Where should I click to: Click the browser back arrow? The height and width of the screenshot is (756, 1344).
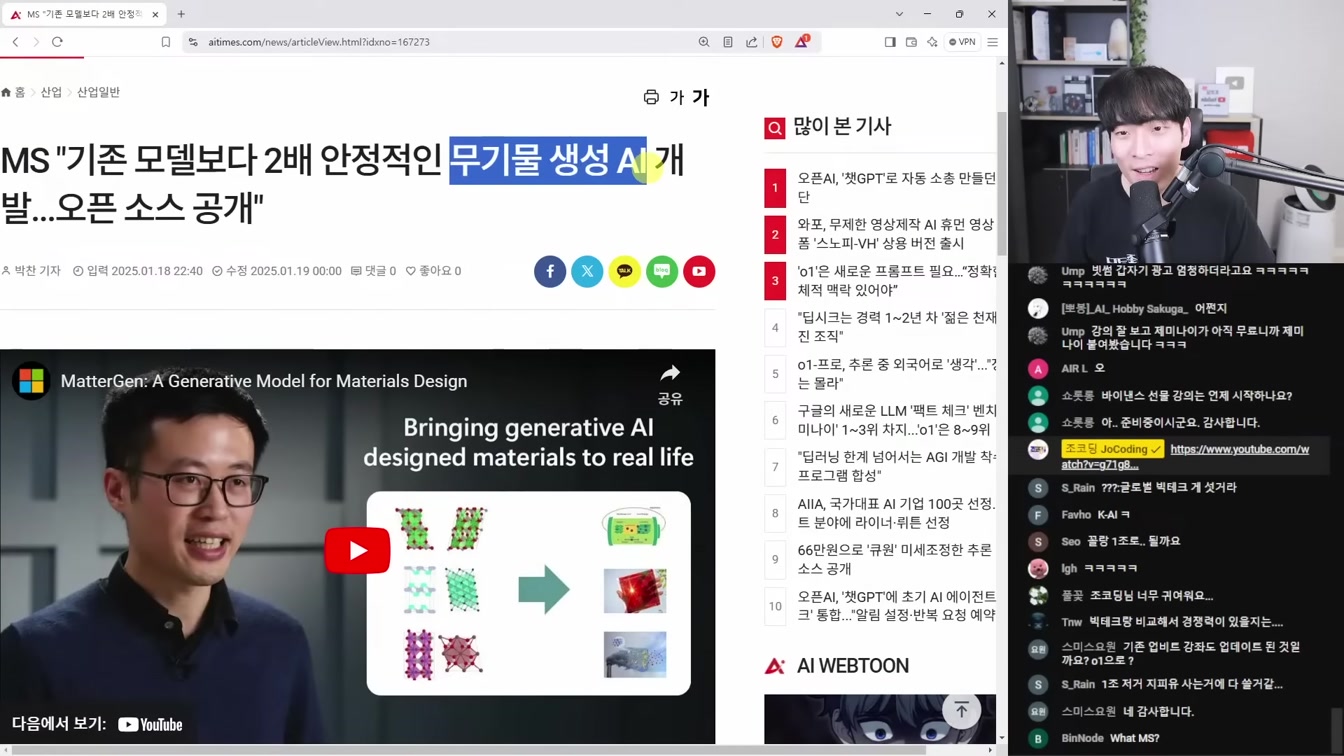[16, 42]
